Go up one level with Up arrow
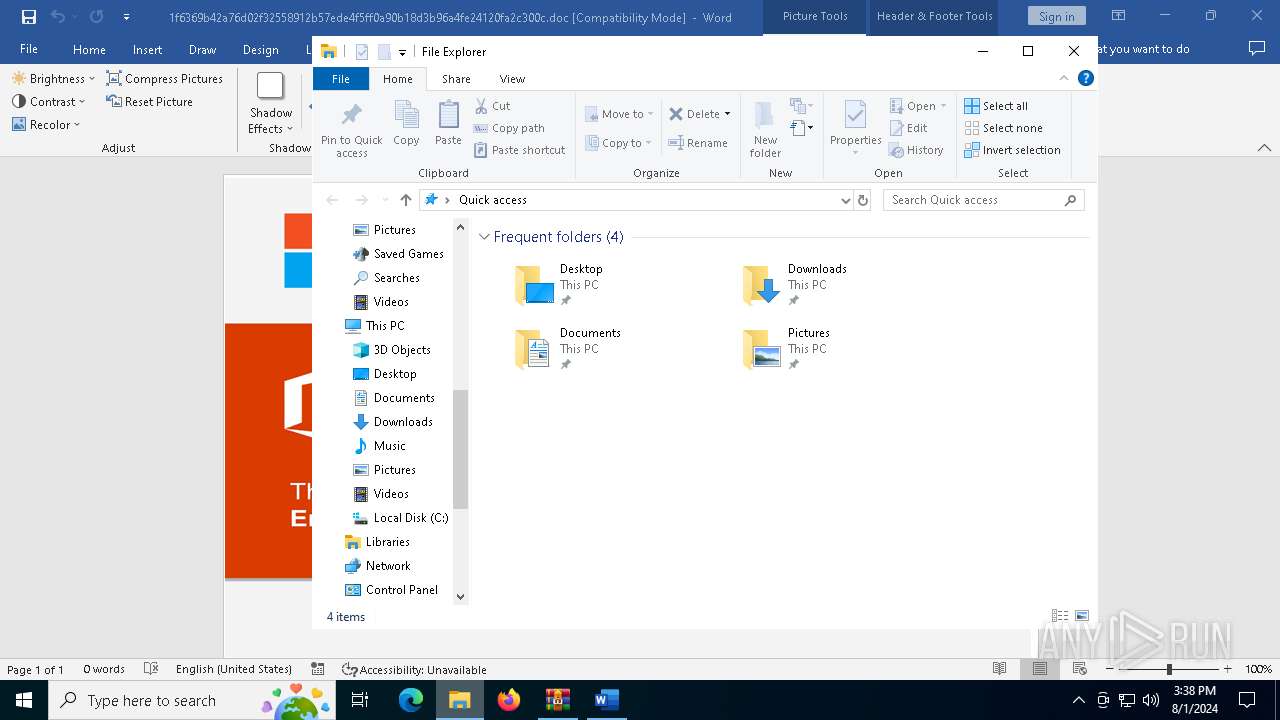Screen dimensions: 1280x720 (x=405, y=200)
